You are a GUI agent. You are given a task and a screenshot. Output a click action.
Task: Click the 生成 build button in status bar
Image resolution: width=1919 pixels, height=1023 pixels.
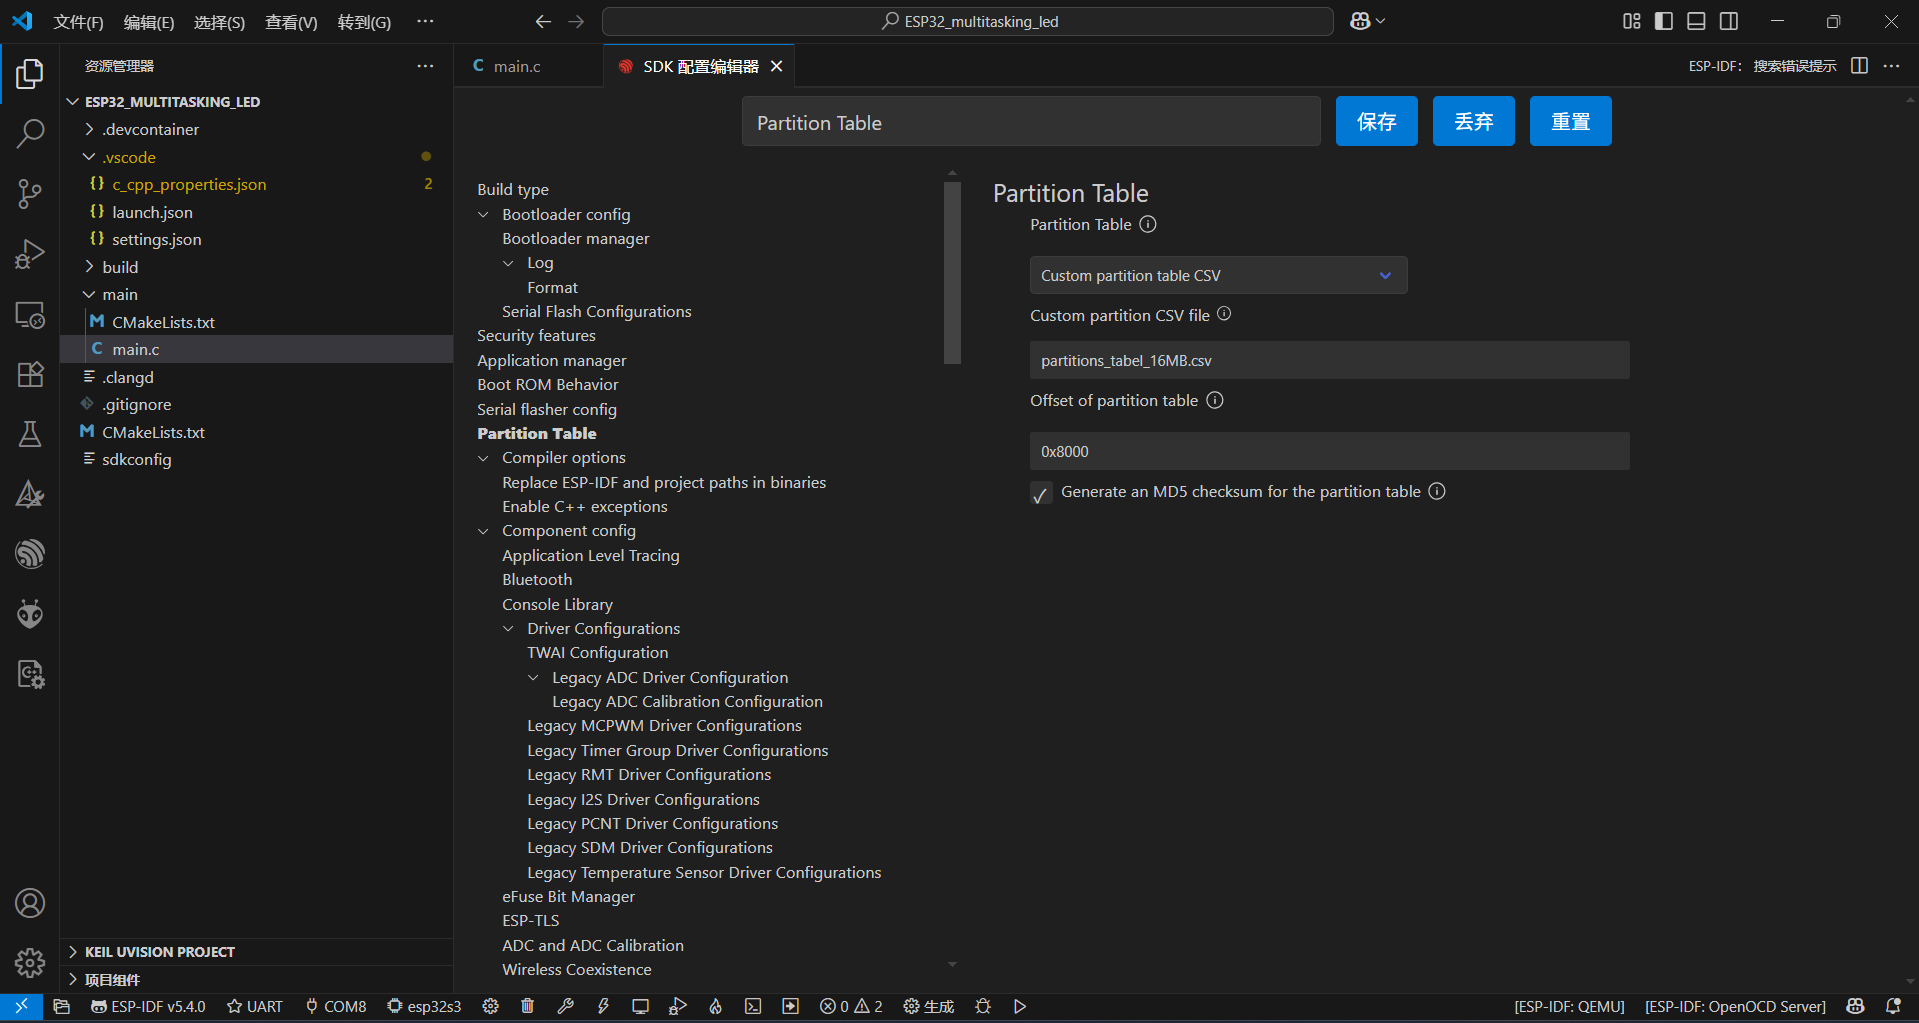click(x=929, y=1006)
